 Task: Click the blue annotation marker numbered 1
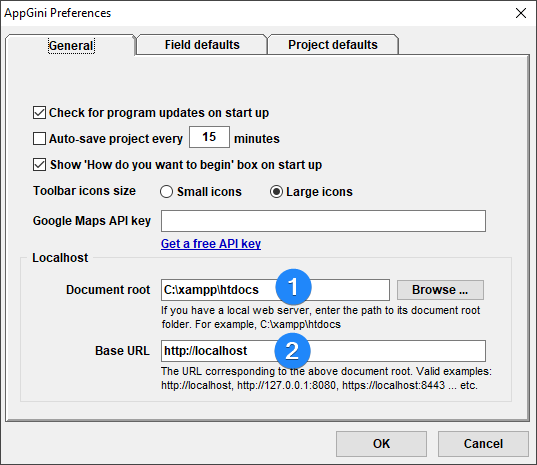tap(293, 287)
